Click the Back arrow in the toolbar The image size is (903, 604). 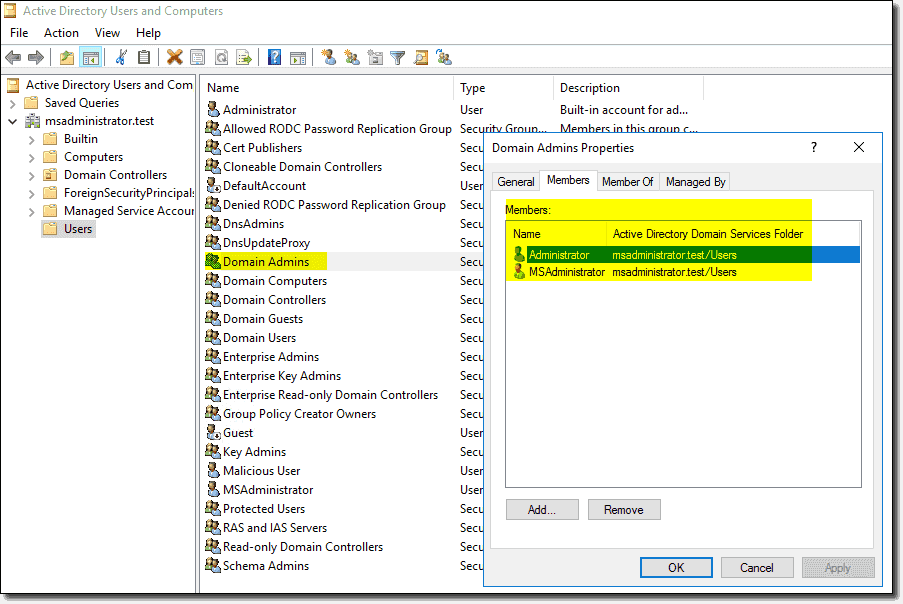[13, 58]
